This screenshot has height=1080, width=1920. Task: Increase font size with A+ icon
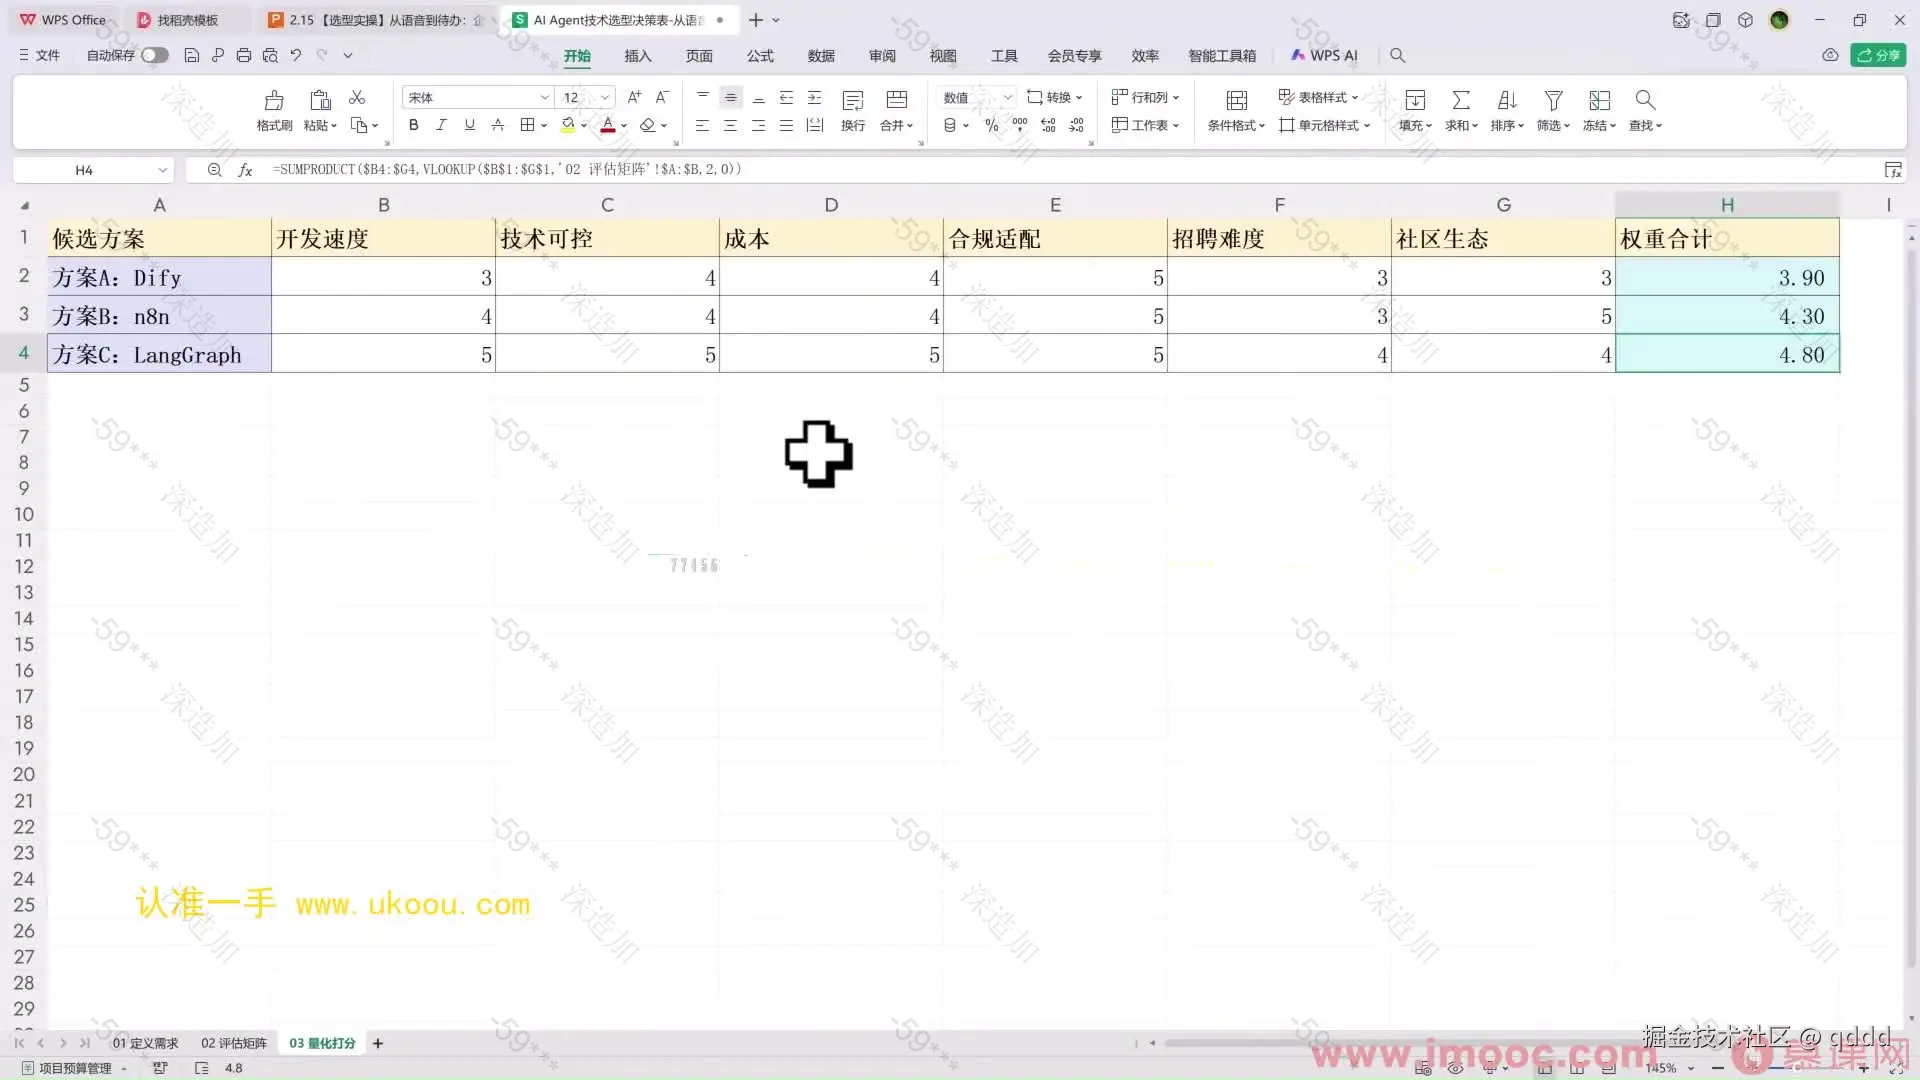point(634,97)
